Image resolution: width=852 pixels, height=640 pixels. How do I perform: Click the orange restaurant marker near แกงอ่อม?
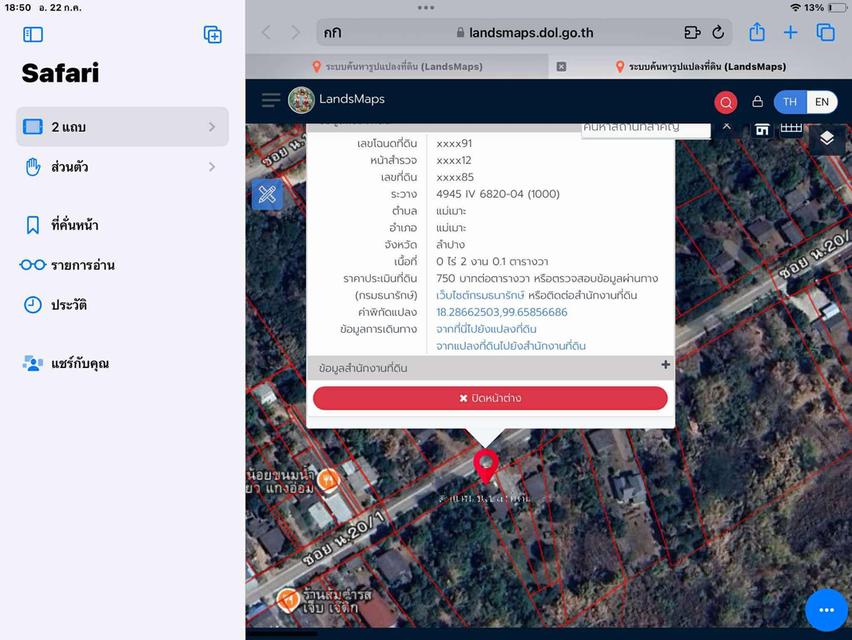pyautogui.click(x=328, y=480)
